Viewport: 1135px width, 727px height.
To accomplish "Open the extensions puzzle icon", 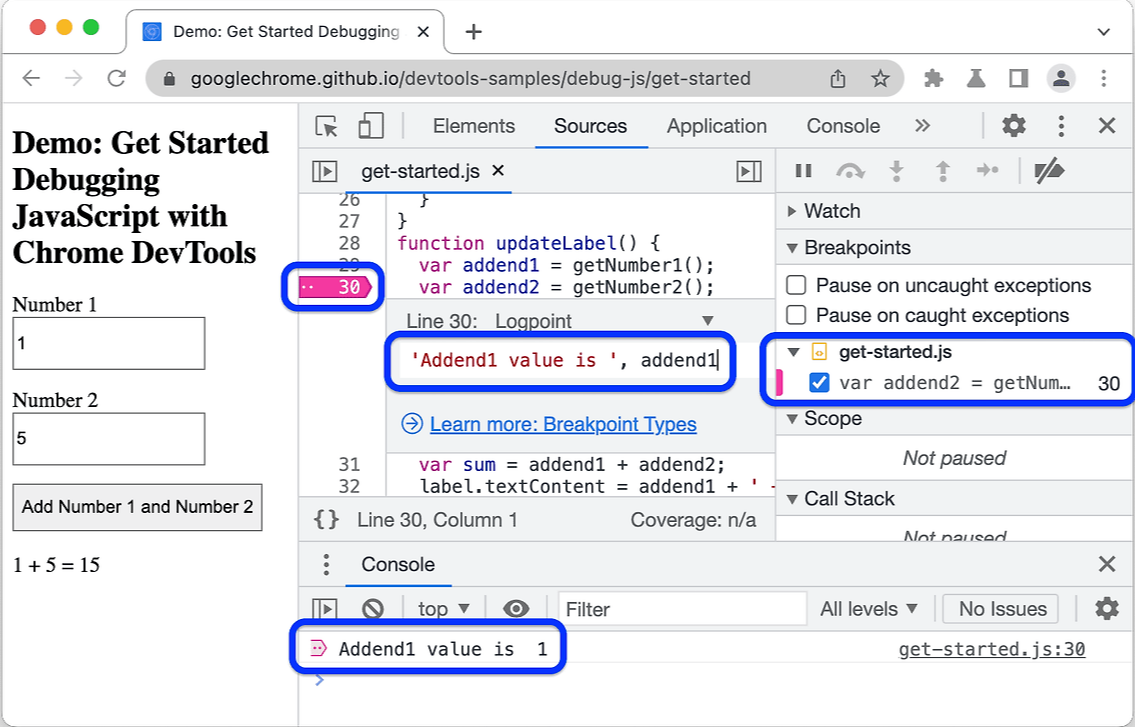I will click(x=934, y=78).
